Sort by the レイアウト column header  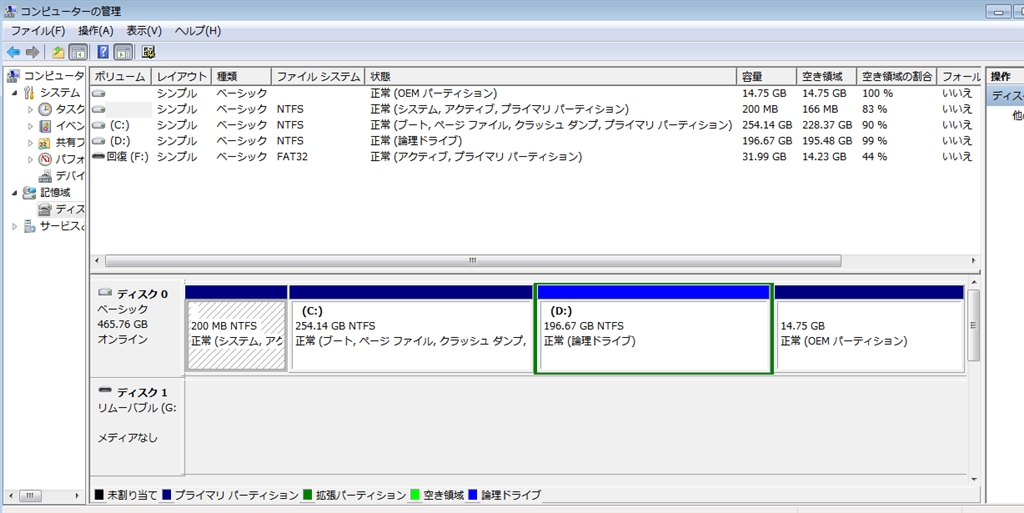182,76
